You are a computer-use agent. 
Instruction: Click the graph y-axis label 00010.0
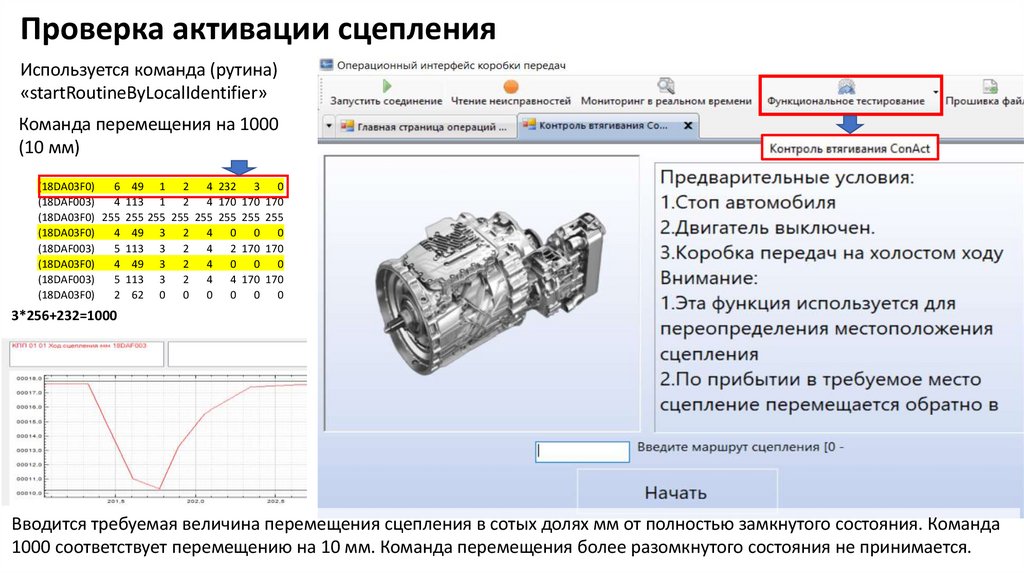click(x=29, y=493)
